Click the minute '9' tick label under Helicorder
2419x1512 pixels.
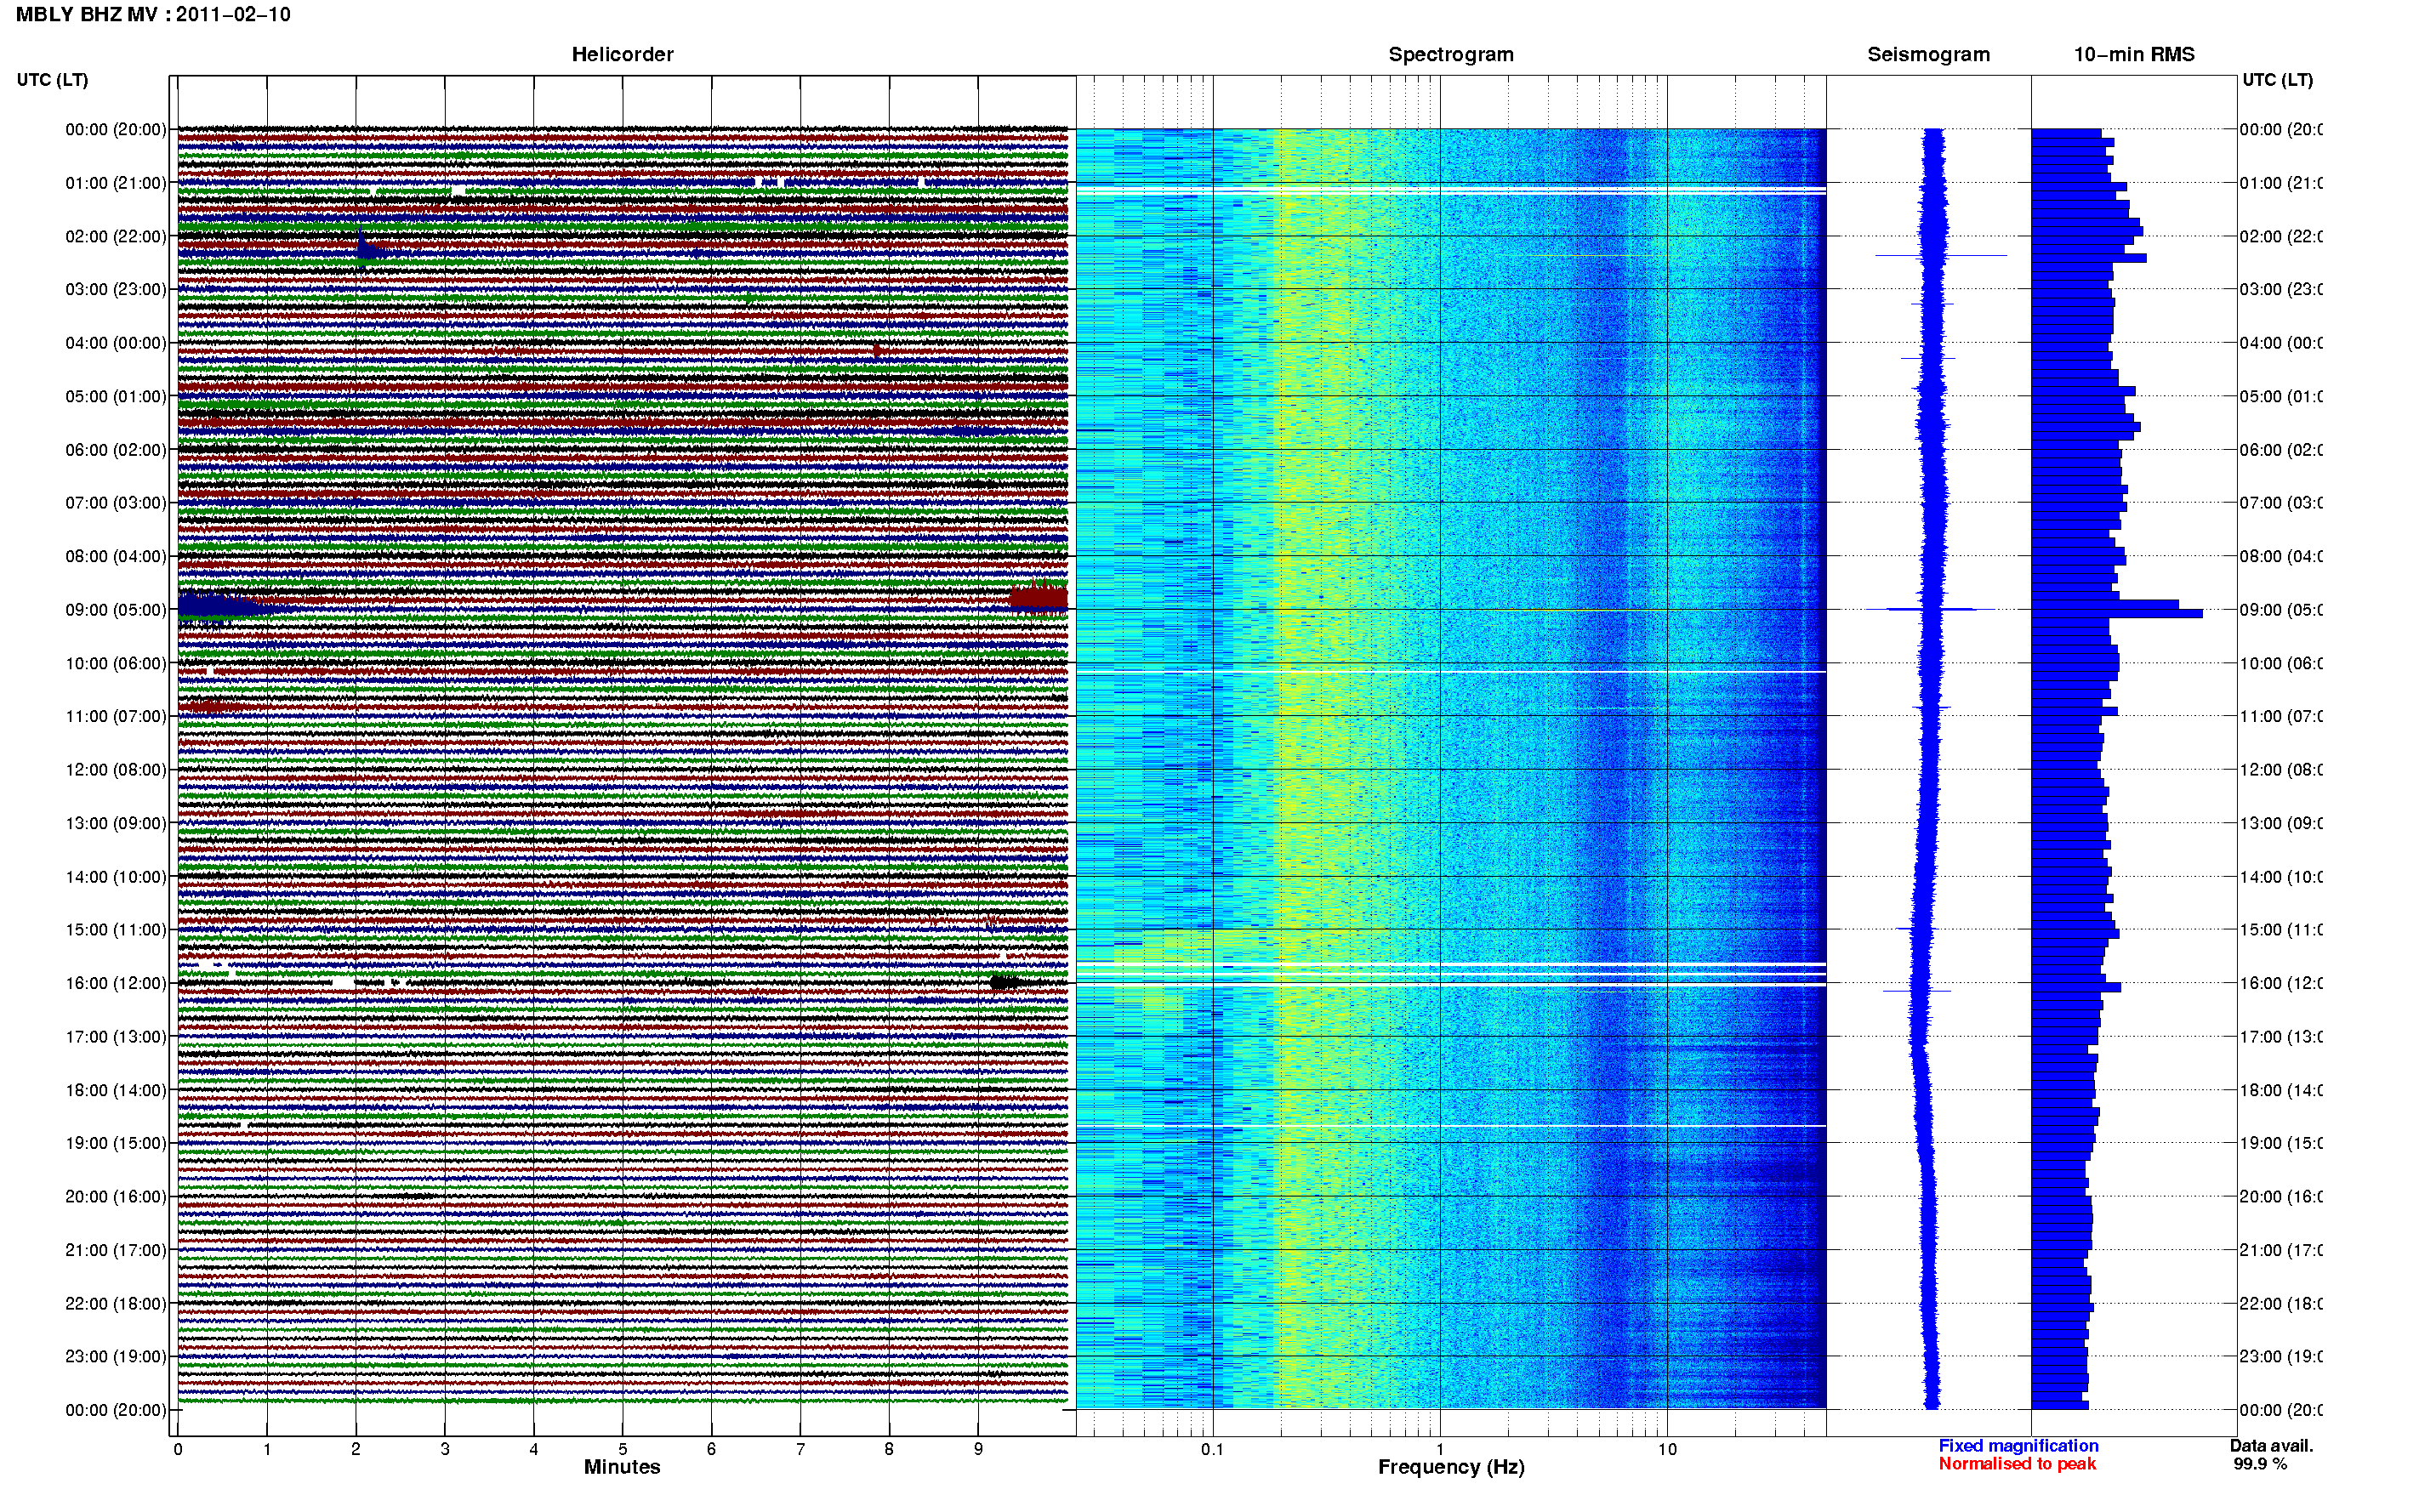(x=978, y=1449)
